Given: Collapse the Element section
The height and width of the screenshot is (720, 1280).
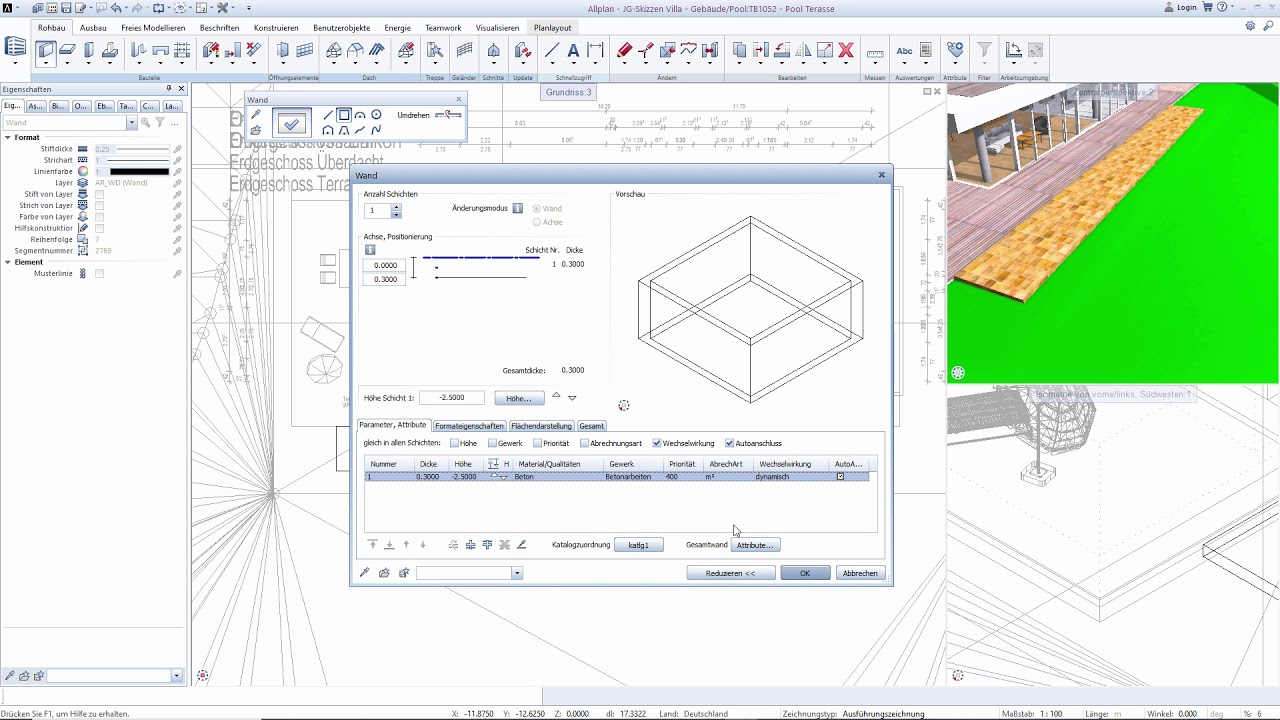Looking at the screenshot, I should (7, 262).
